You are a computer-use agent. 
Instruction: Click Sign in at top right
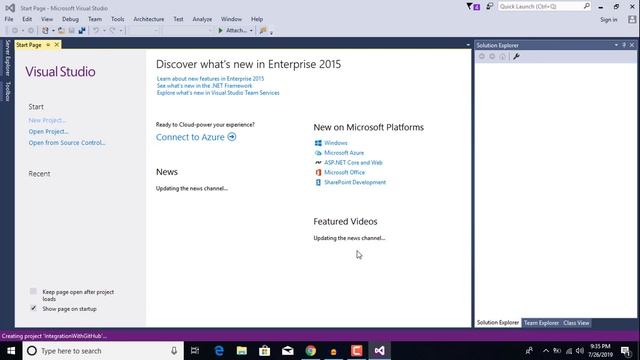click(609, 20)
